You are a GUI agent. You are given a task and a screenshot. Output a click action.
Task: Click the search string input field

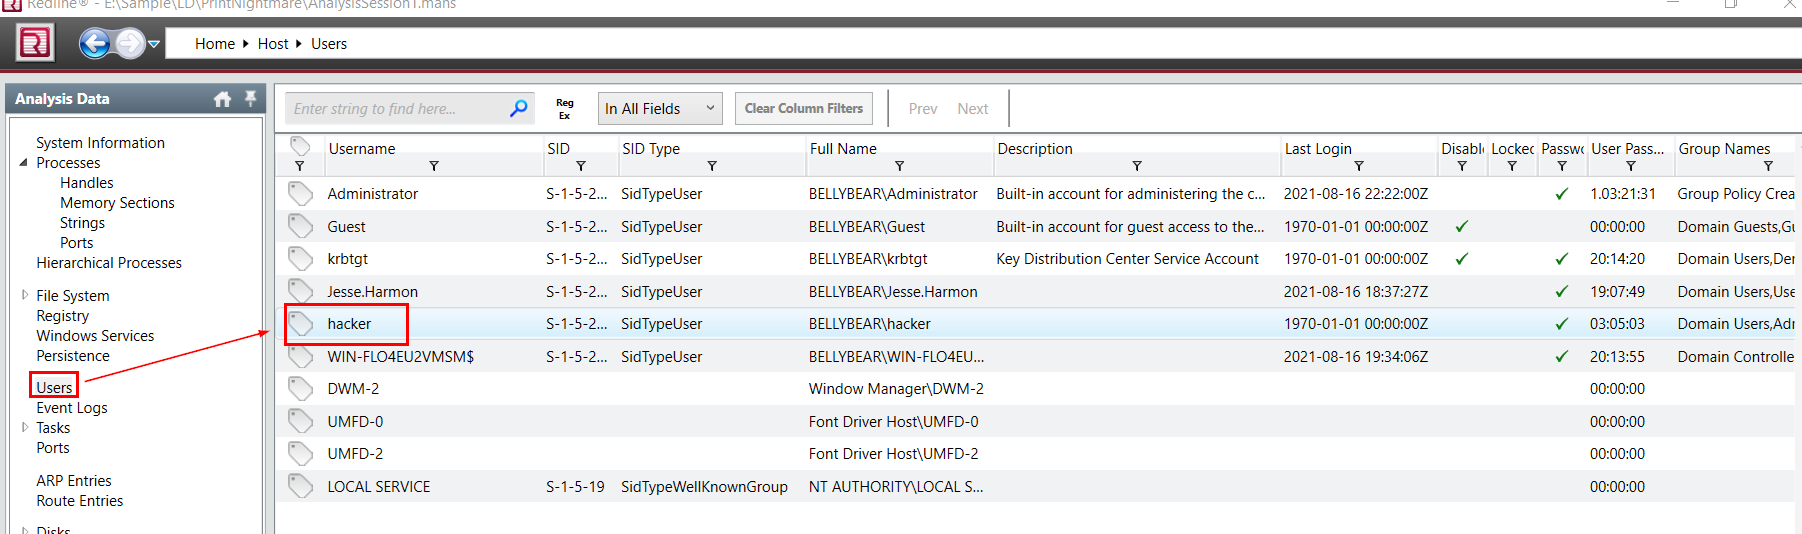click(x=395, y=108)
